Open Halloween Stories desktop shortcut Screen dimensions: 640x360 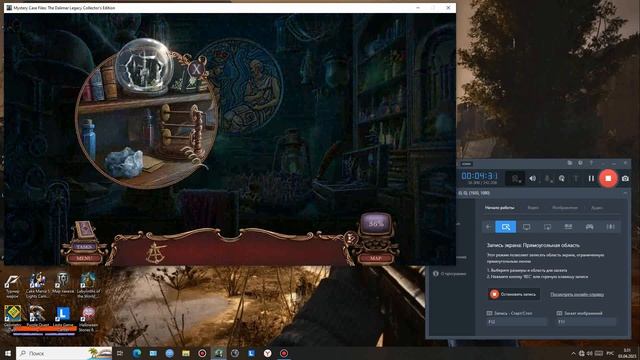click(x=88, y=319)
